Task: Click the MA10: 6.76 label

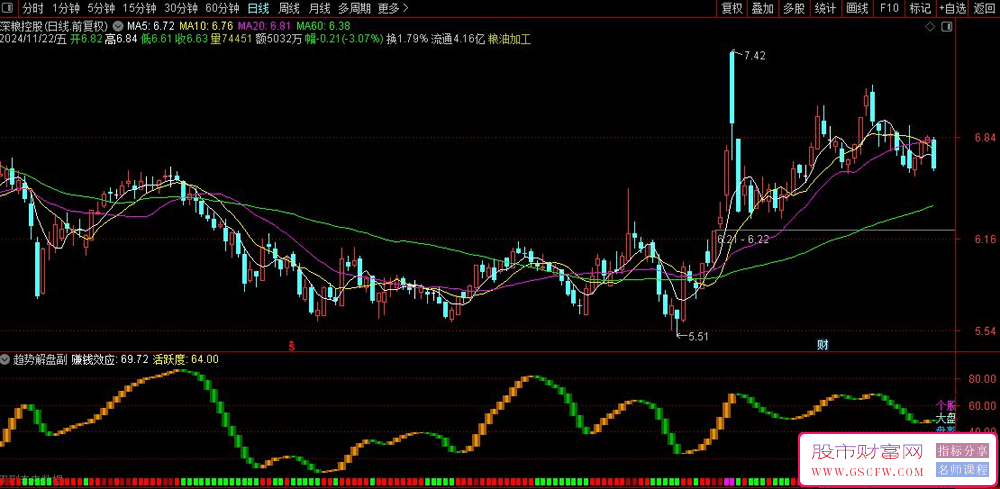Action: point(205,26)
